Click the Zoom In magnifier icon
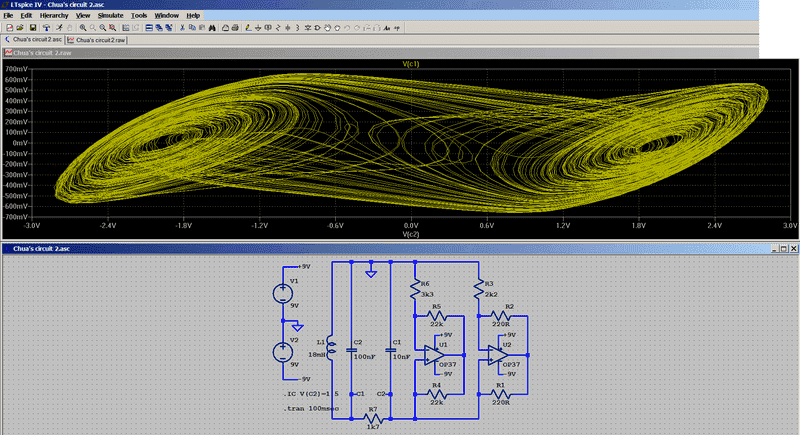The width and height of the screenshot is (800, 435). tap(82, 27)
